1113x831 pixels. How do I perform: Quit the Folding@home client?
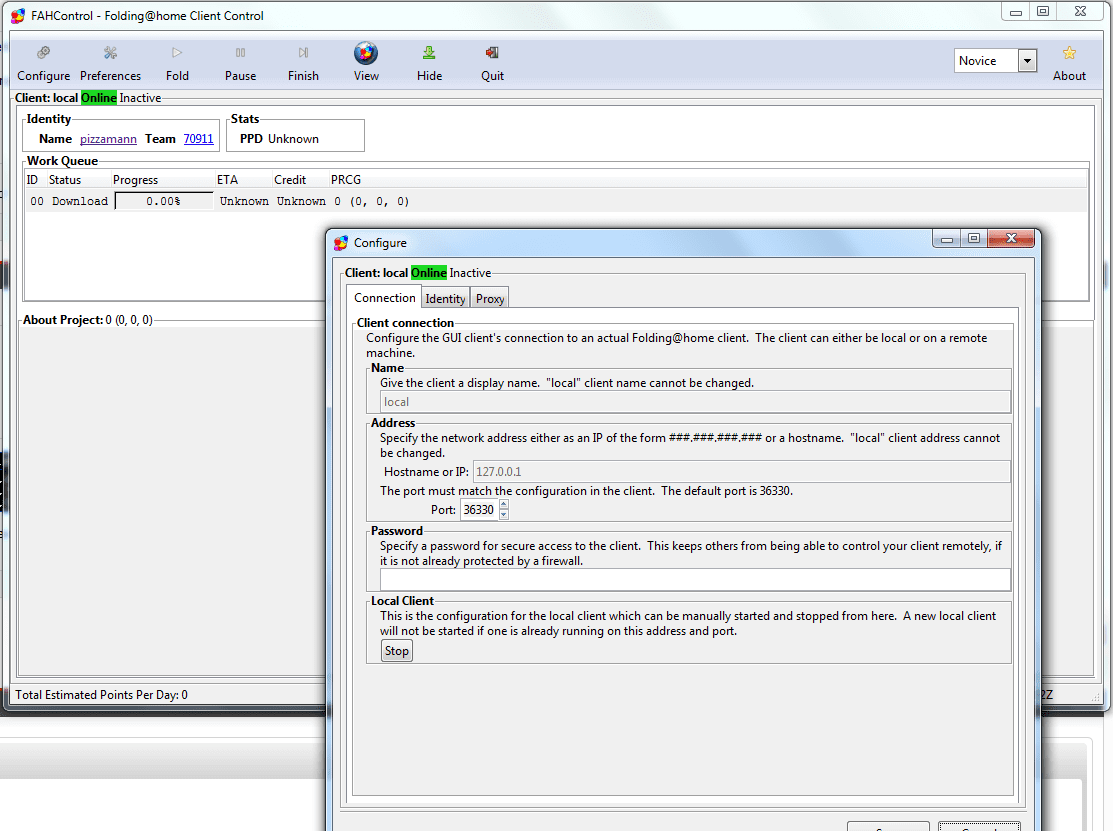pos(492,63)
